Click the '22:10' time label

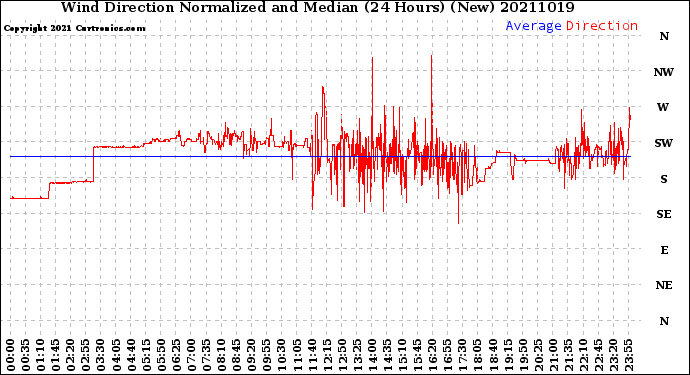click(x=583, y=355)
